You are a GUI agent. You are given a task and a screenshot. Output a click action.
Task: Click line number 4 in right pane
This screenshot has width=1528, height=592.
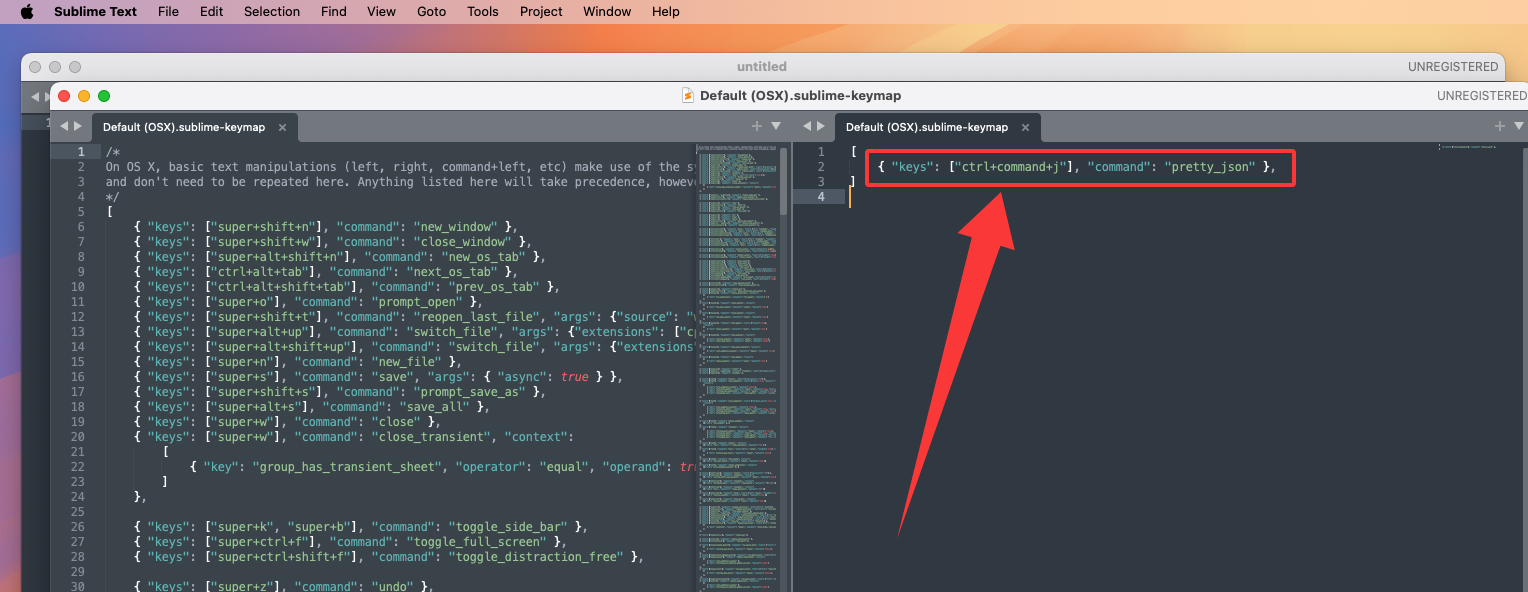[x=821, y=197]
